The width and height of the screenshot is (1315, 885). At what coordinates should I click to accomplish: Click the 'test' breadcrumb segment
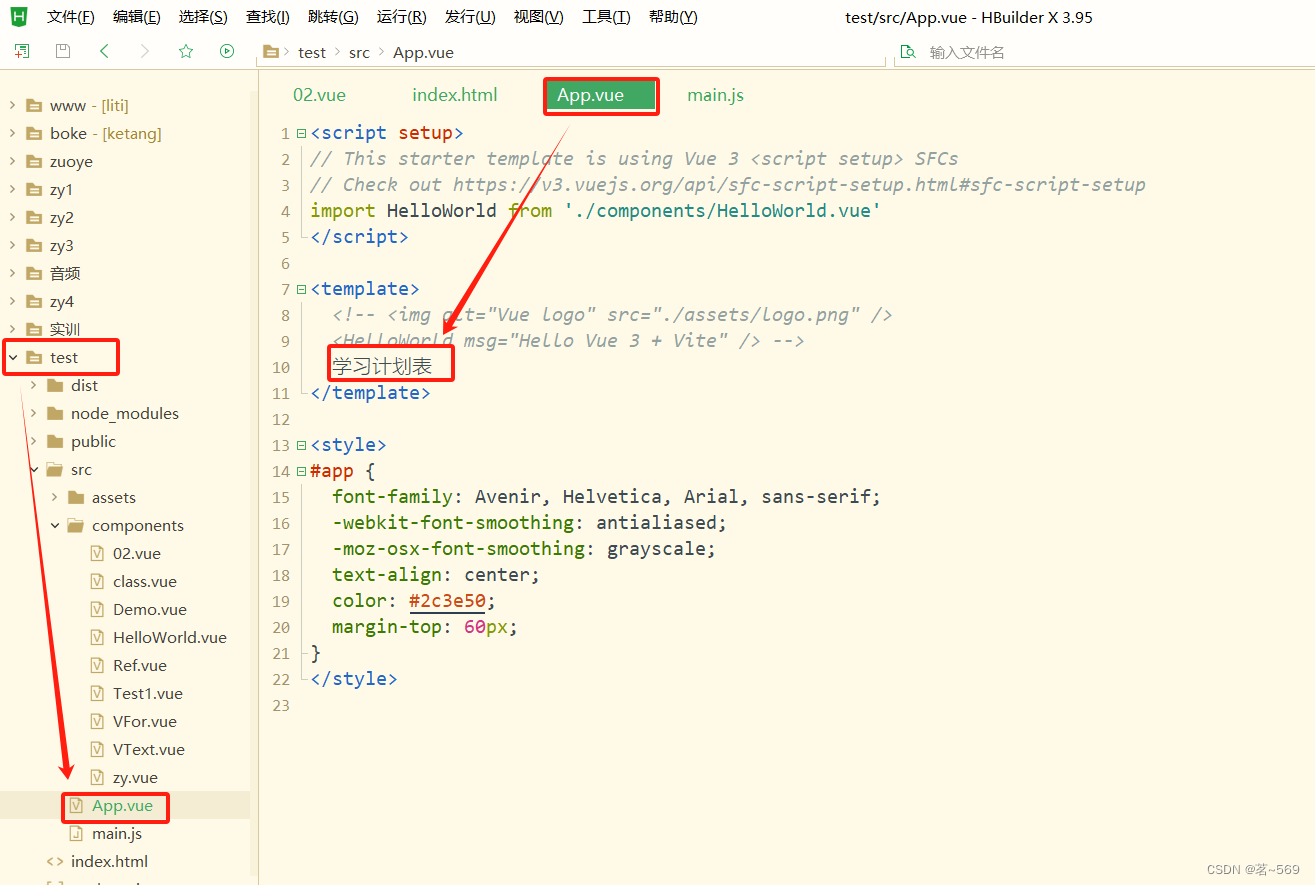click(x=312, y=52)
